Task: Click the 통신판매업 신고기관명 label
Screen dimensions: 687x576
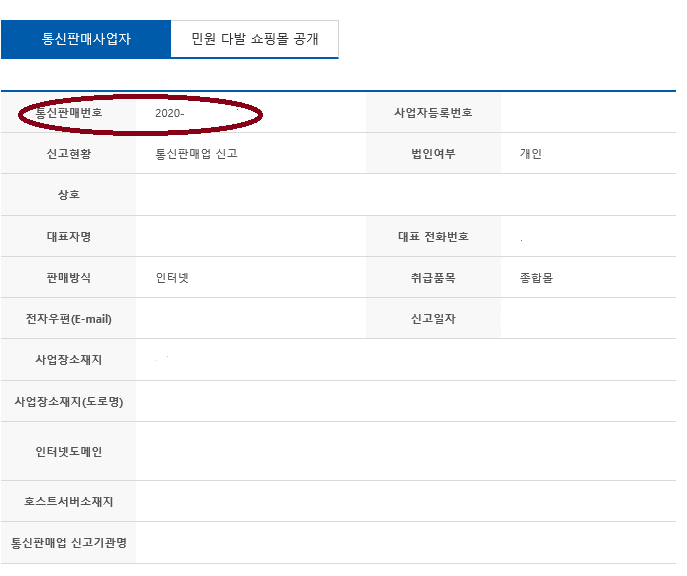Action: (69, 543)
